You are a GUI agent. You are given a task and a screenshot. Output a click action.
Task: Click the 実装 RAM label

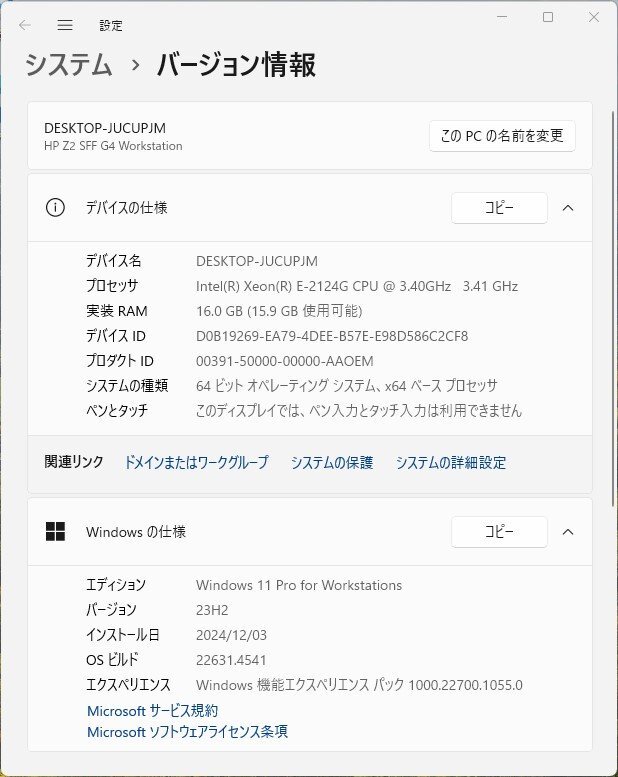click(x=116, y=311)
